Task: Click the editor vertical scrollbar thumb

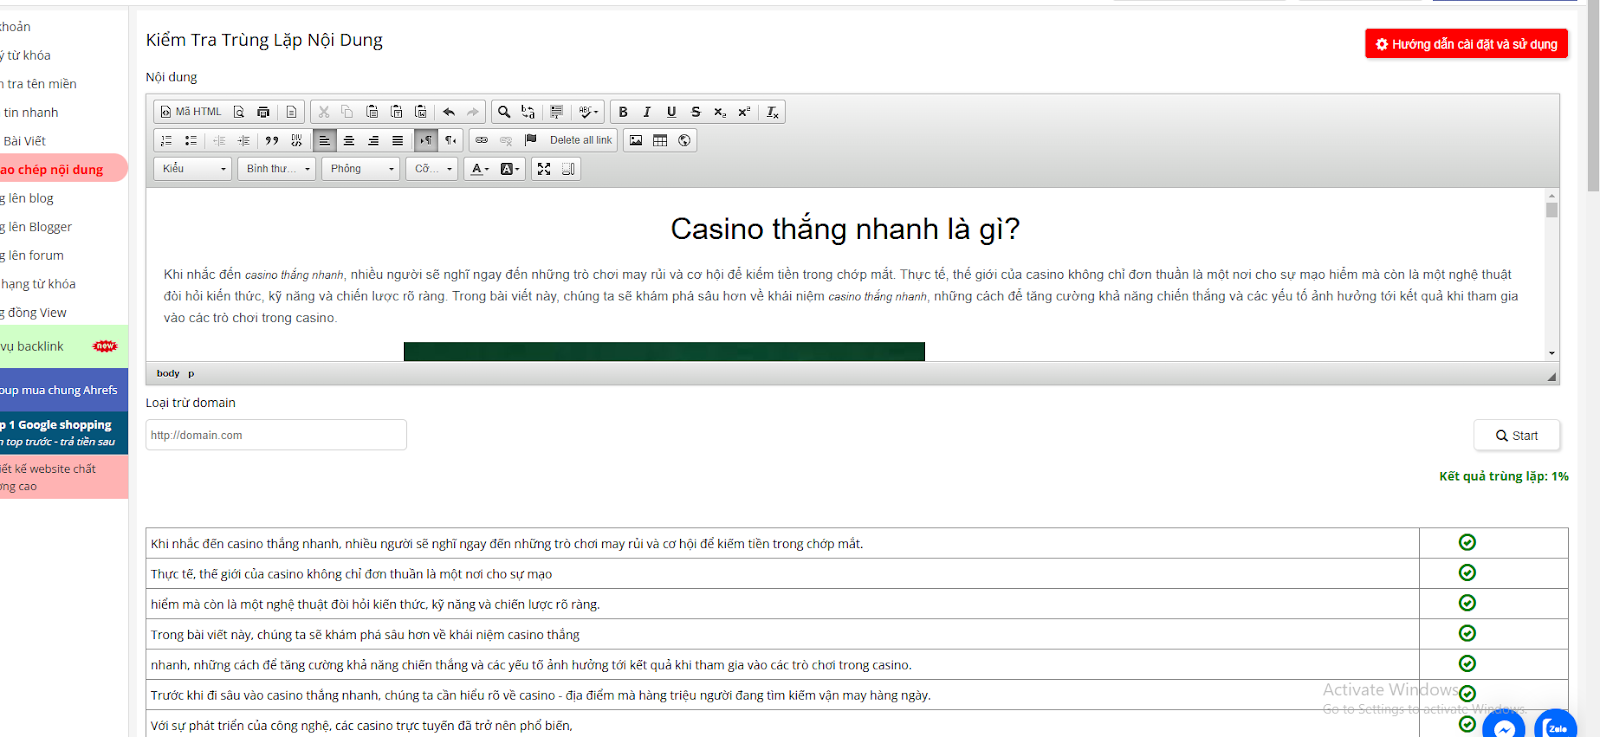Action: pyautogui.click(x=1552, y=210)
